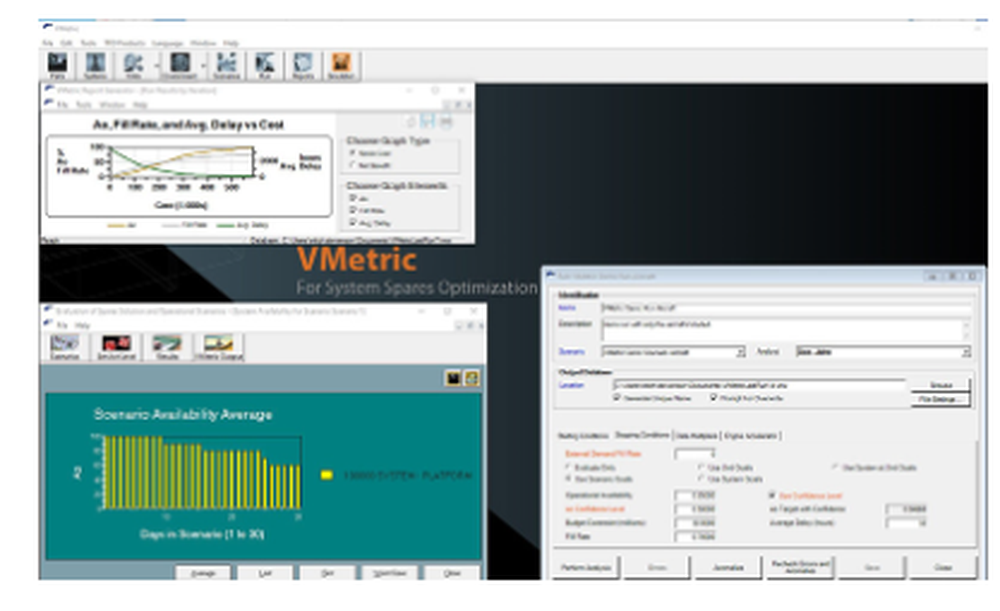Click into the Name field in run dialog
Image resolution: width=1000 pixels, height=611 pixels.
click(786, 308)
